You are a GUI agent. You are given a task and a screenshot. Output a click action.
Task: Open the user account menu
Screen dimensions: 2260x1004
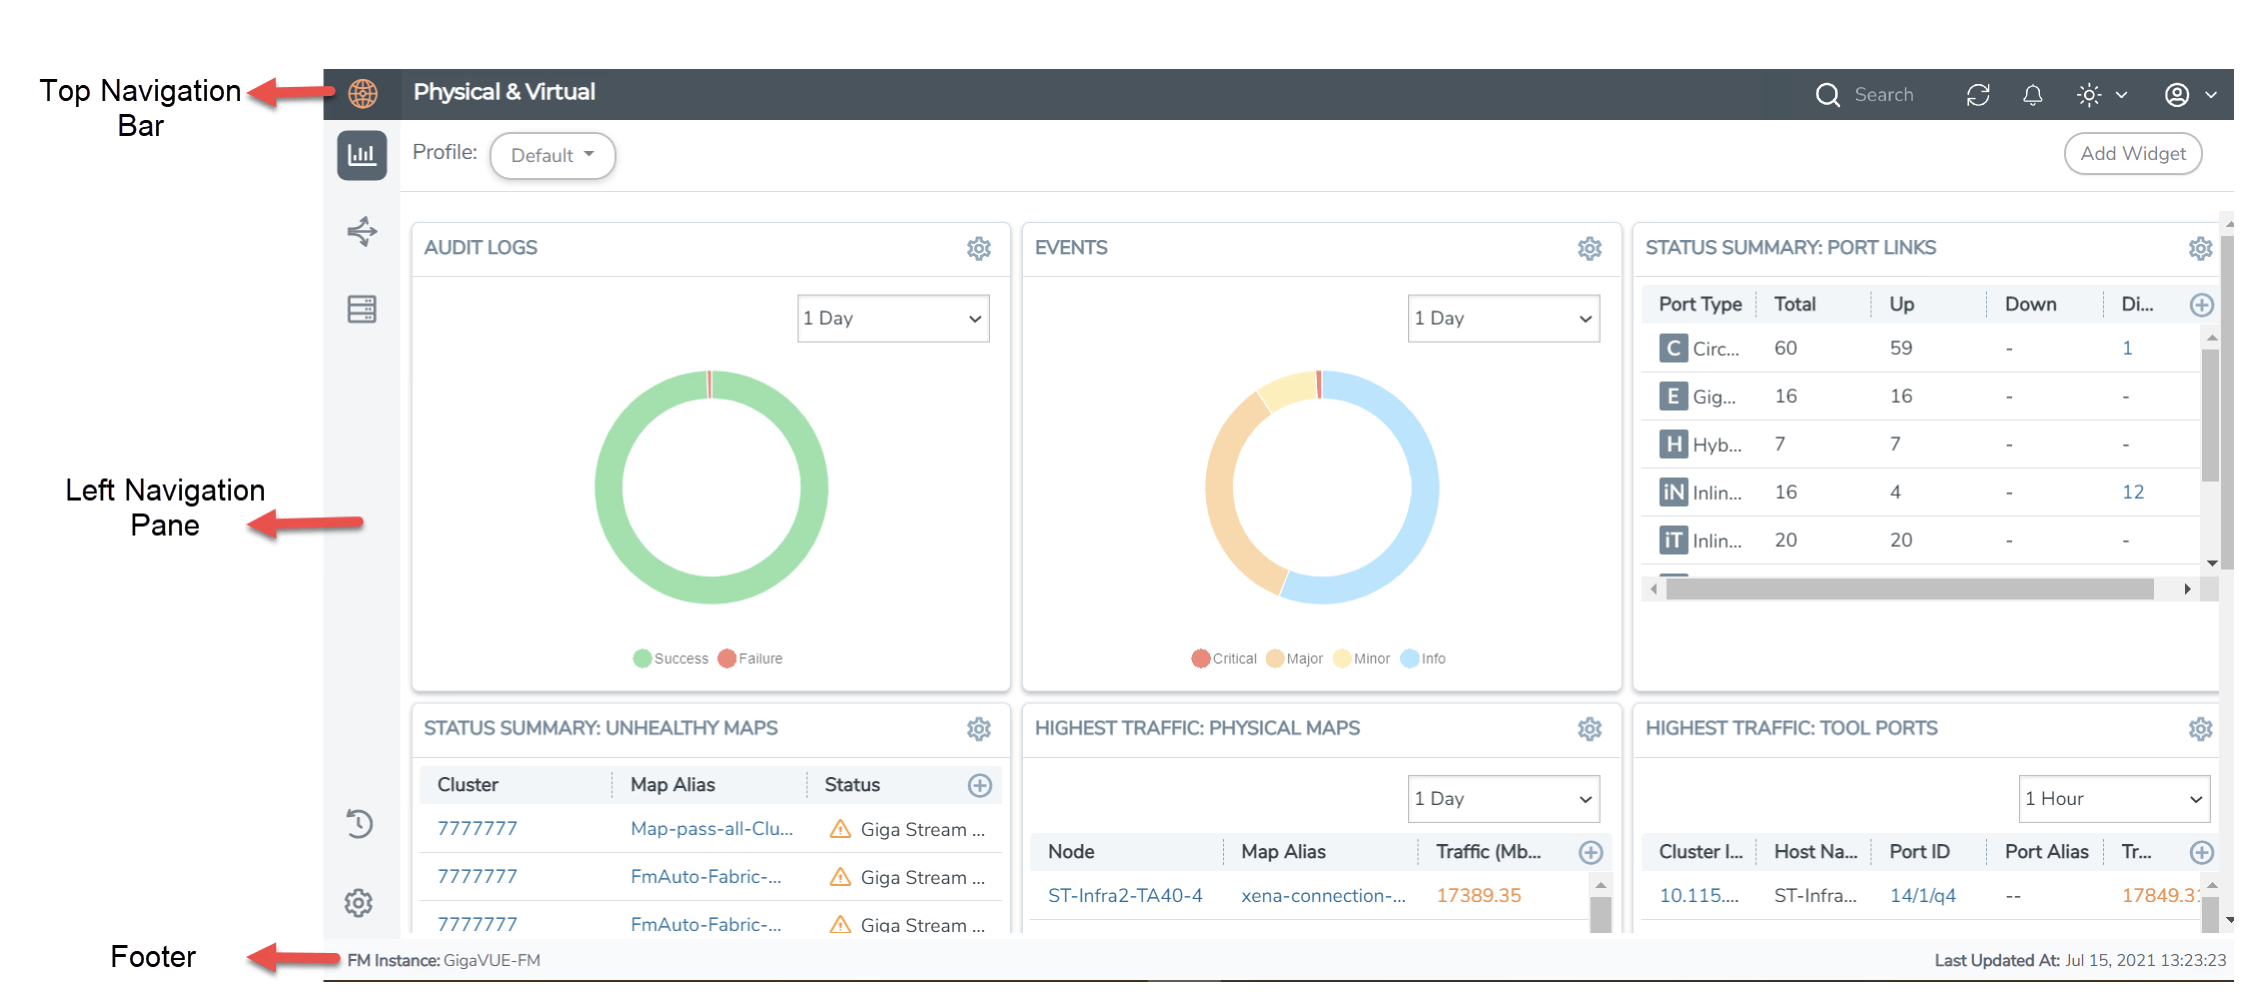[x=2190, y=95]
